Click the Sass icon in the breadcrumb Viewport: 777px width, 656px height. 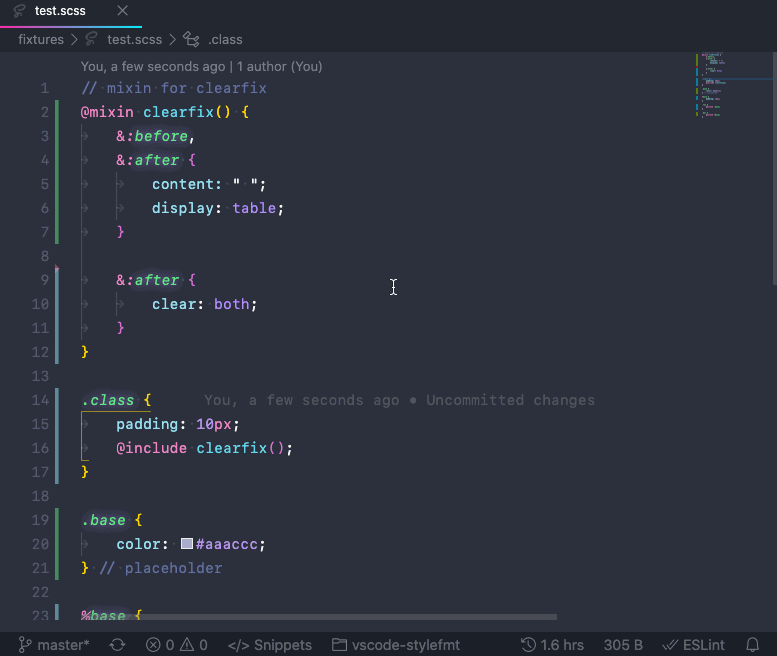click(x=91, y=39)
